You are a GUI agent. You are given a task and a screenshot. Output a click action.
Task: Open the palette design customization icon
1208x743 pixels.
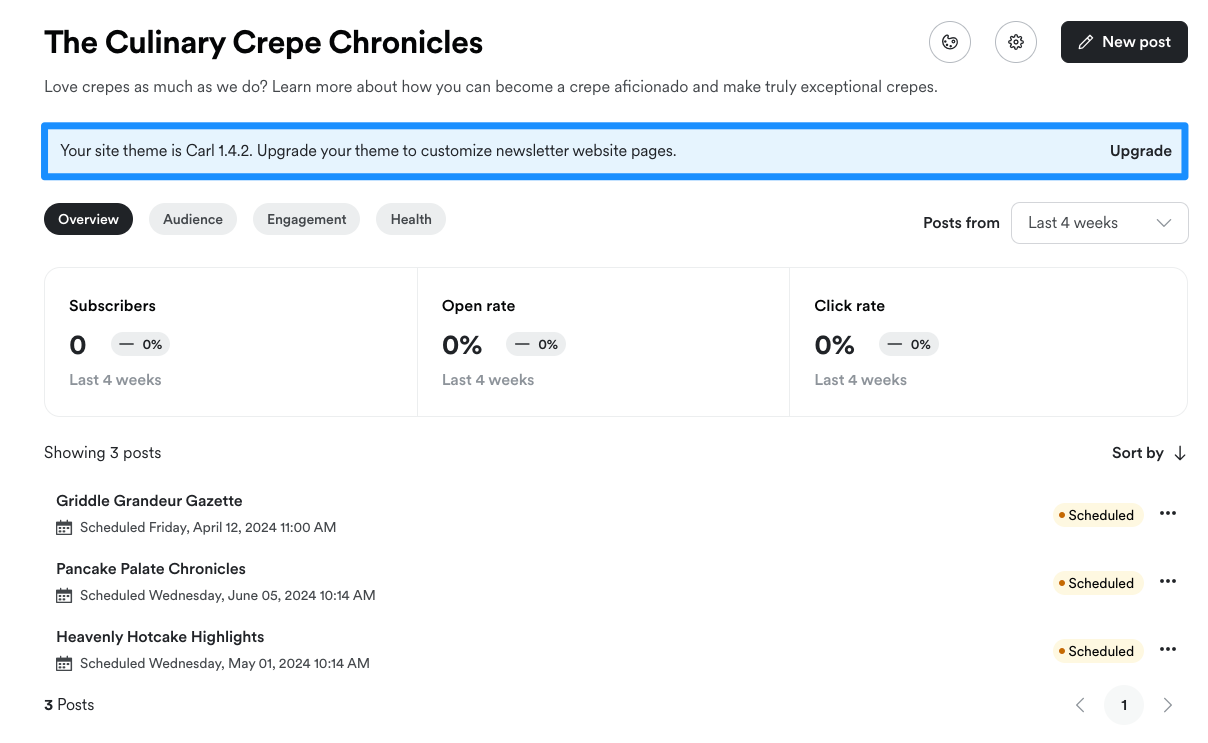[x=950, y=42]
